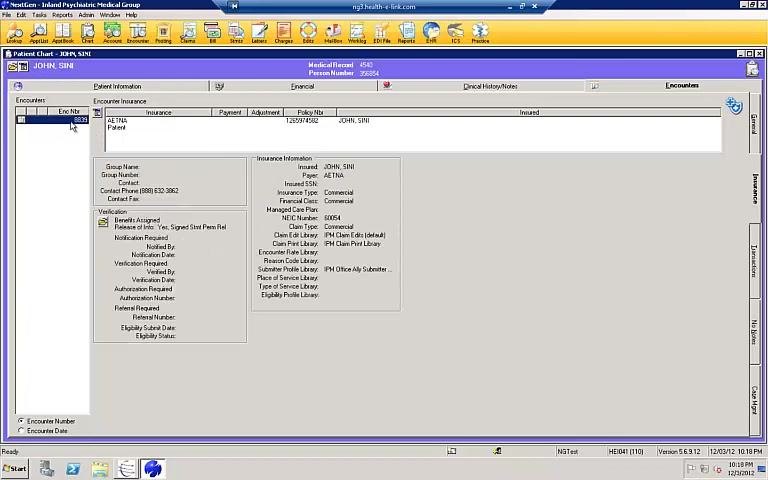This screenshot has height=480, width=768.
Task: Open the Tasks menu
Action: 39,15
